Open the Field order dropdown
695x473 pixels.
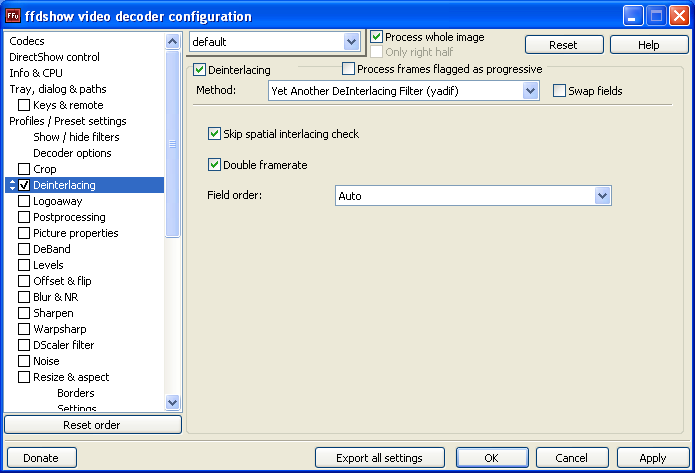[602, 195]
